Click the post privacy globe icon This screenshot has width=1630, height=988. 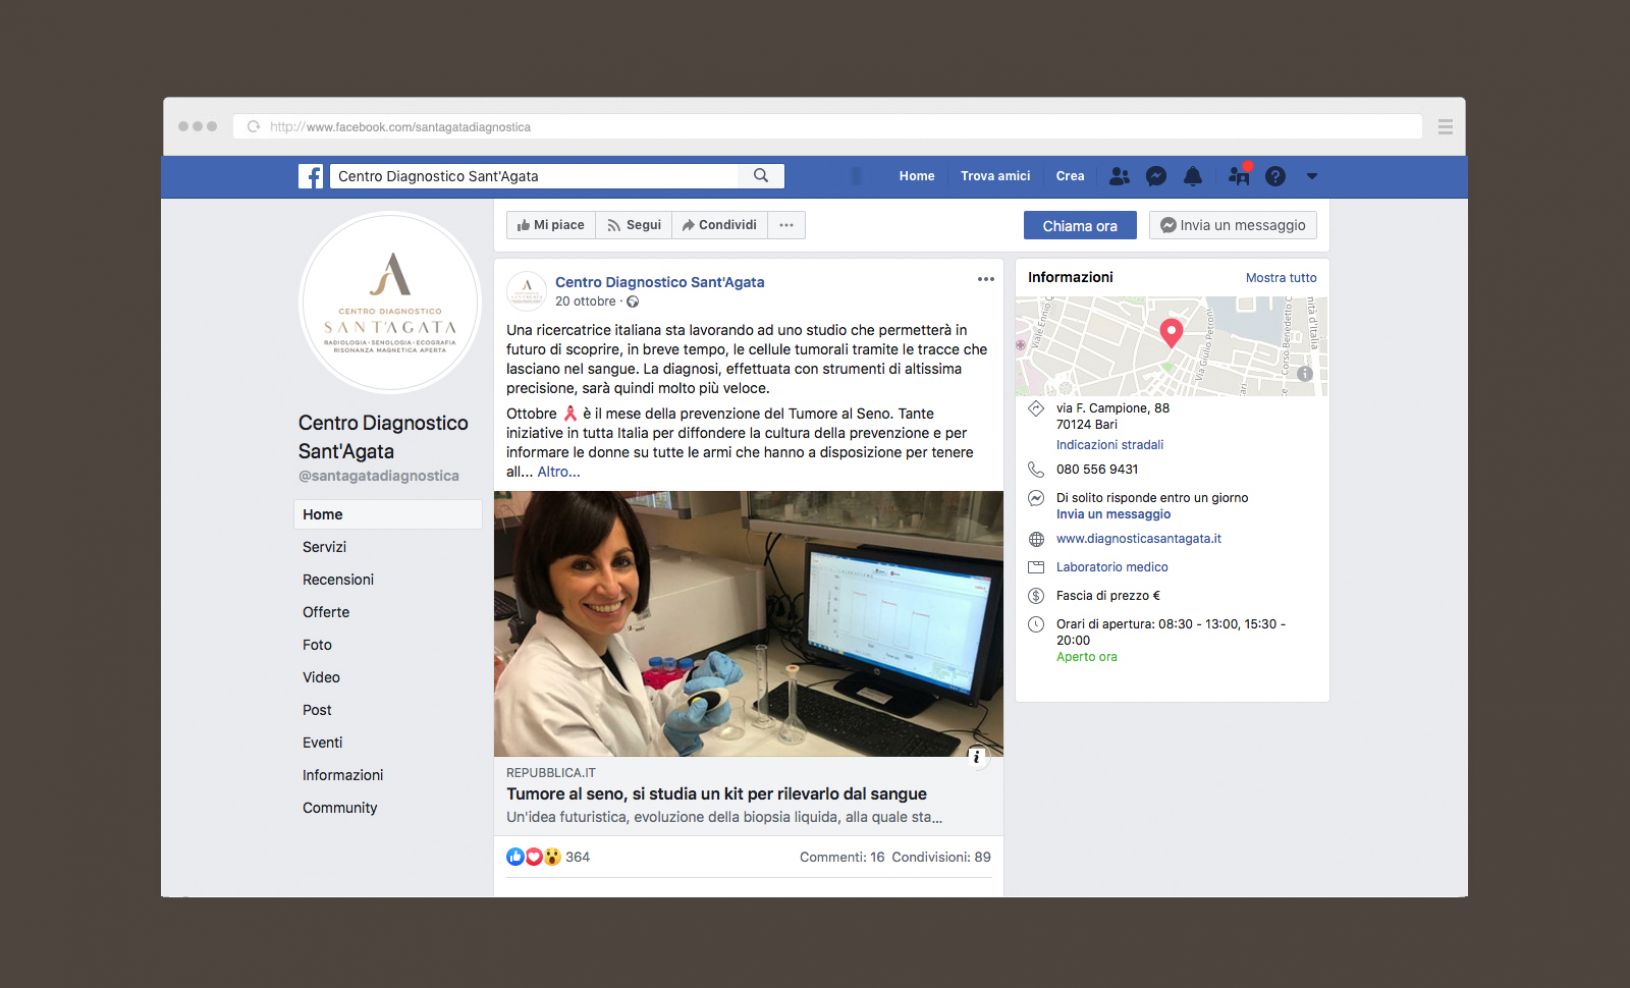point(632,301)
